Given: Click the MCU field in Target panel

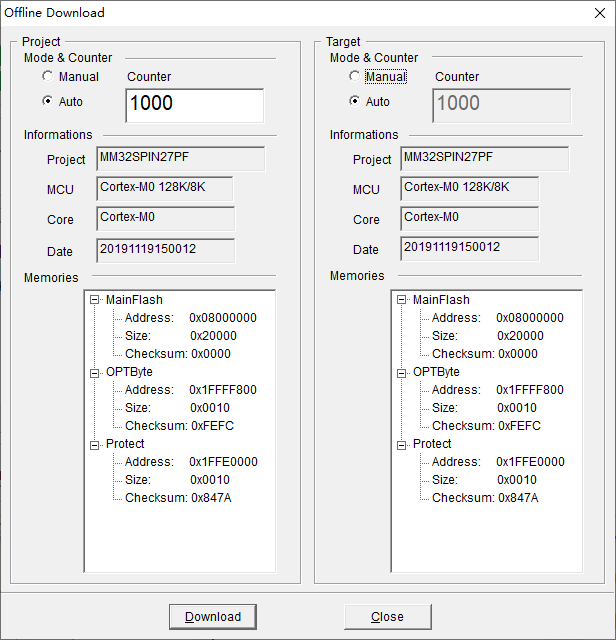Looking at the screenshot, I should coord(469,188).
